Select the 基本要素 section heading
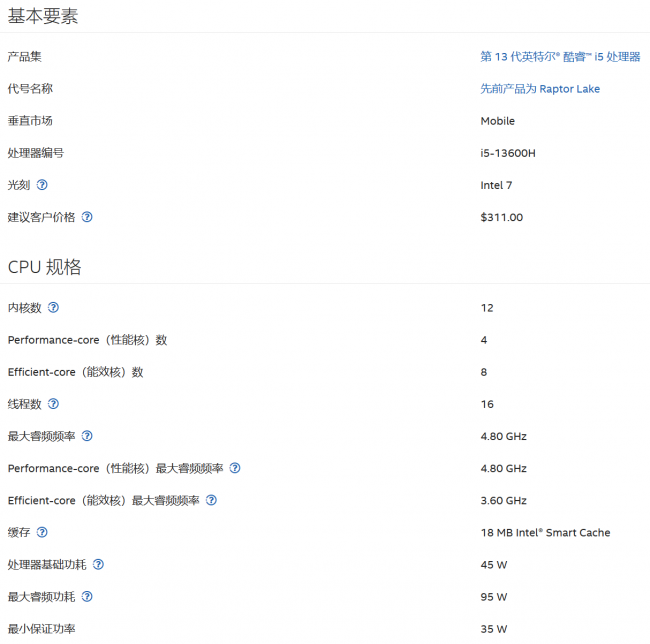The image size is (650, 644). click(43, 16)
